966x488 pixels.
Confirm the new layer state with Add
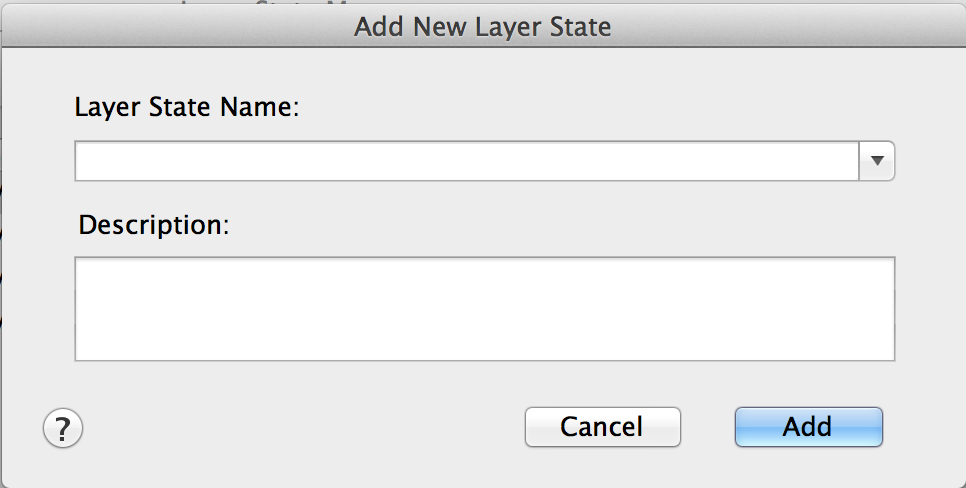click(808, 426)
